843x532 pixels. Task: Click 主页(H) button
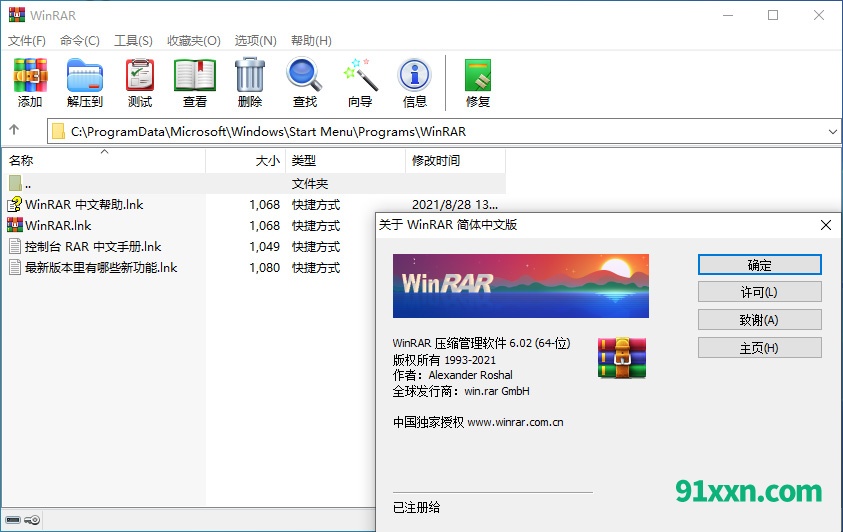pyautogui.click(x=760, y=348)
